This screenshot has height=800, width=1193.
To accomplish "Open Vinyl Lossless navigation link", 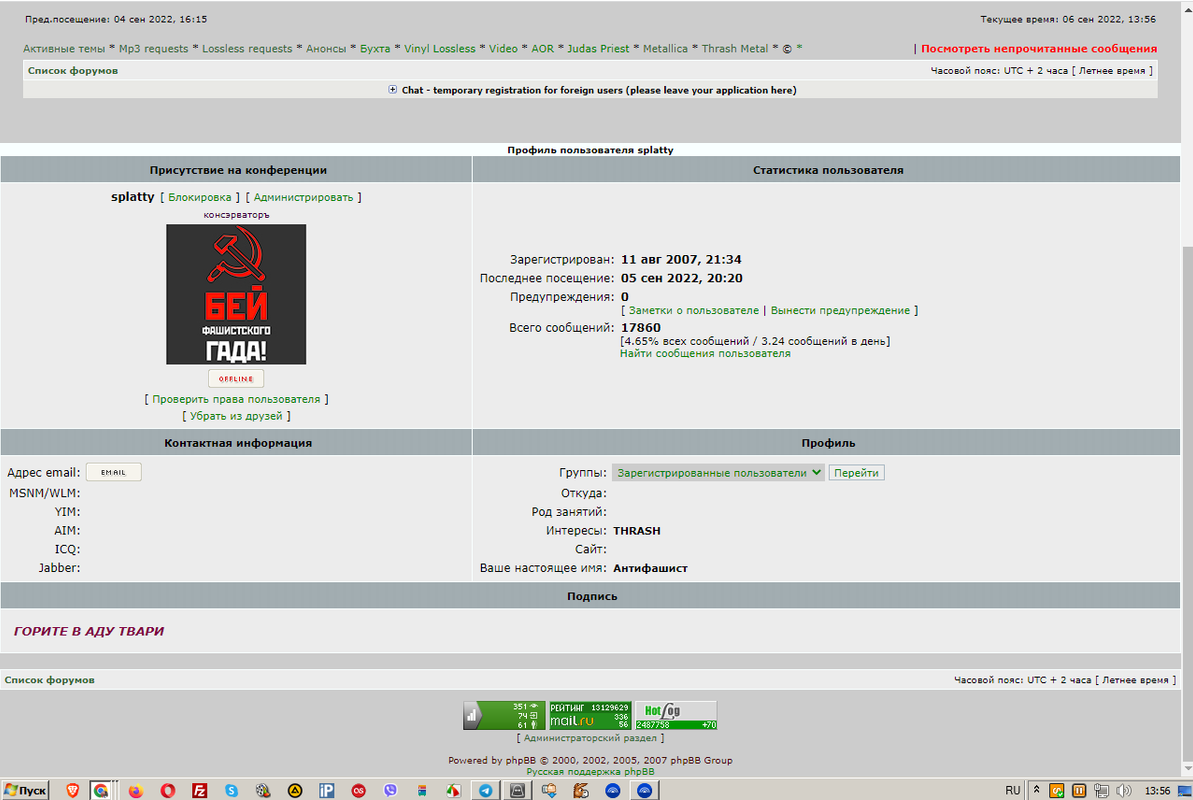I will click(x=439, y=49).
